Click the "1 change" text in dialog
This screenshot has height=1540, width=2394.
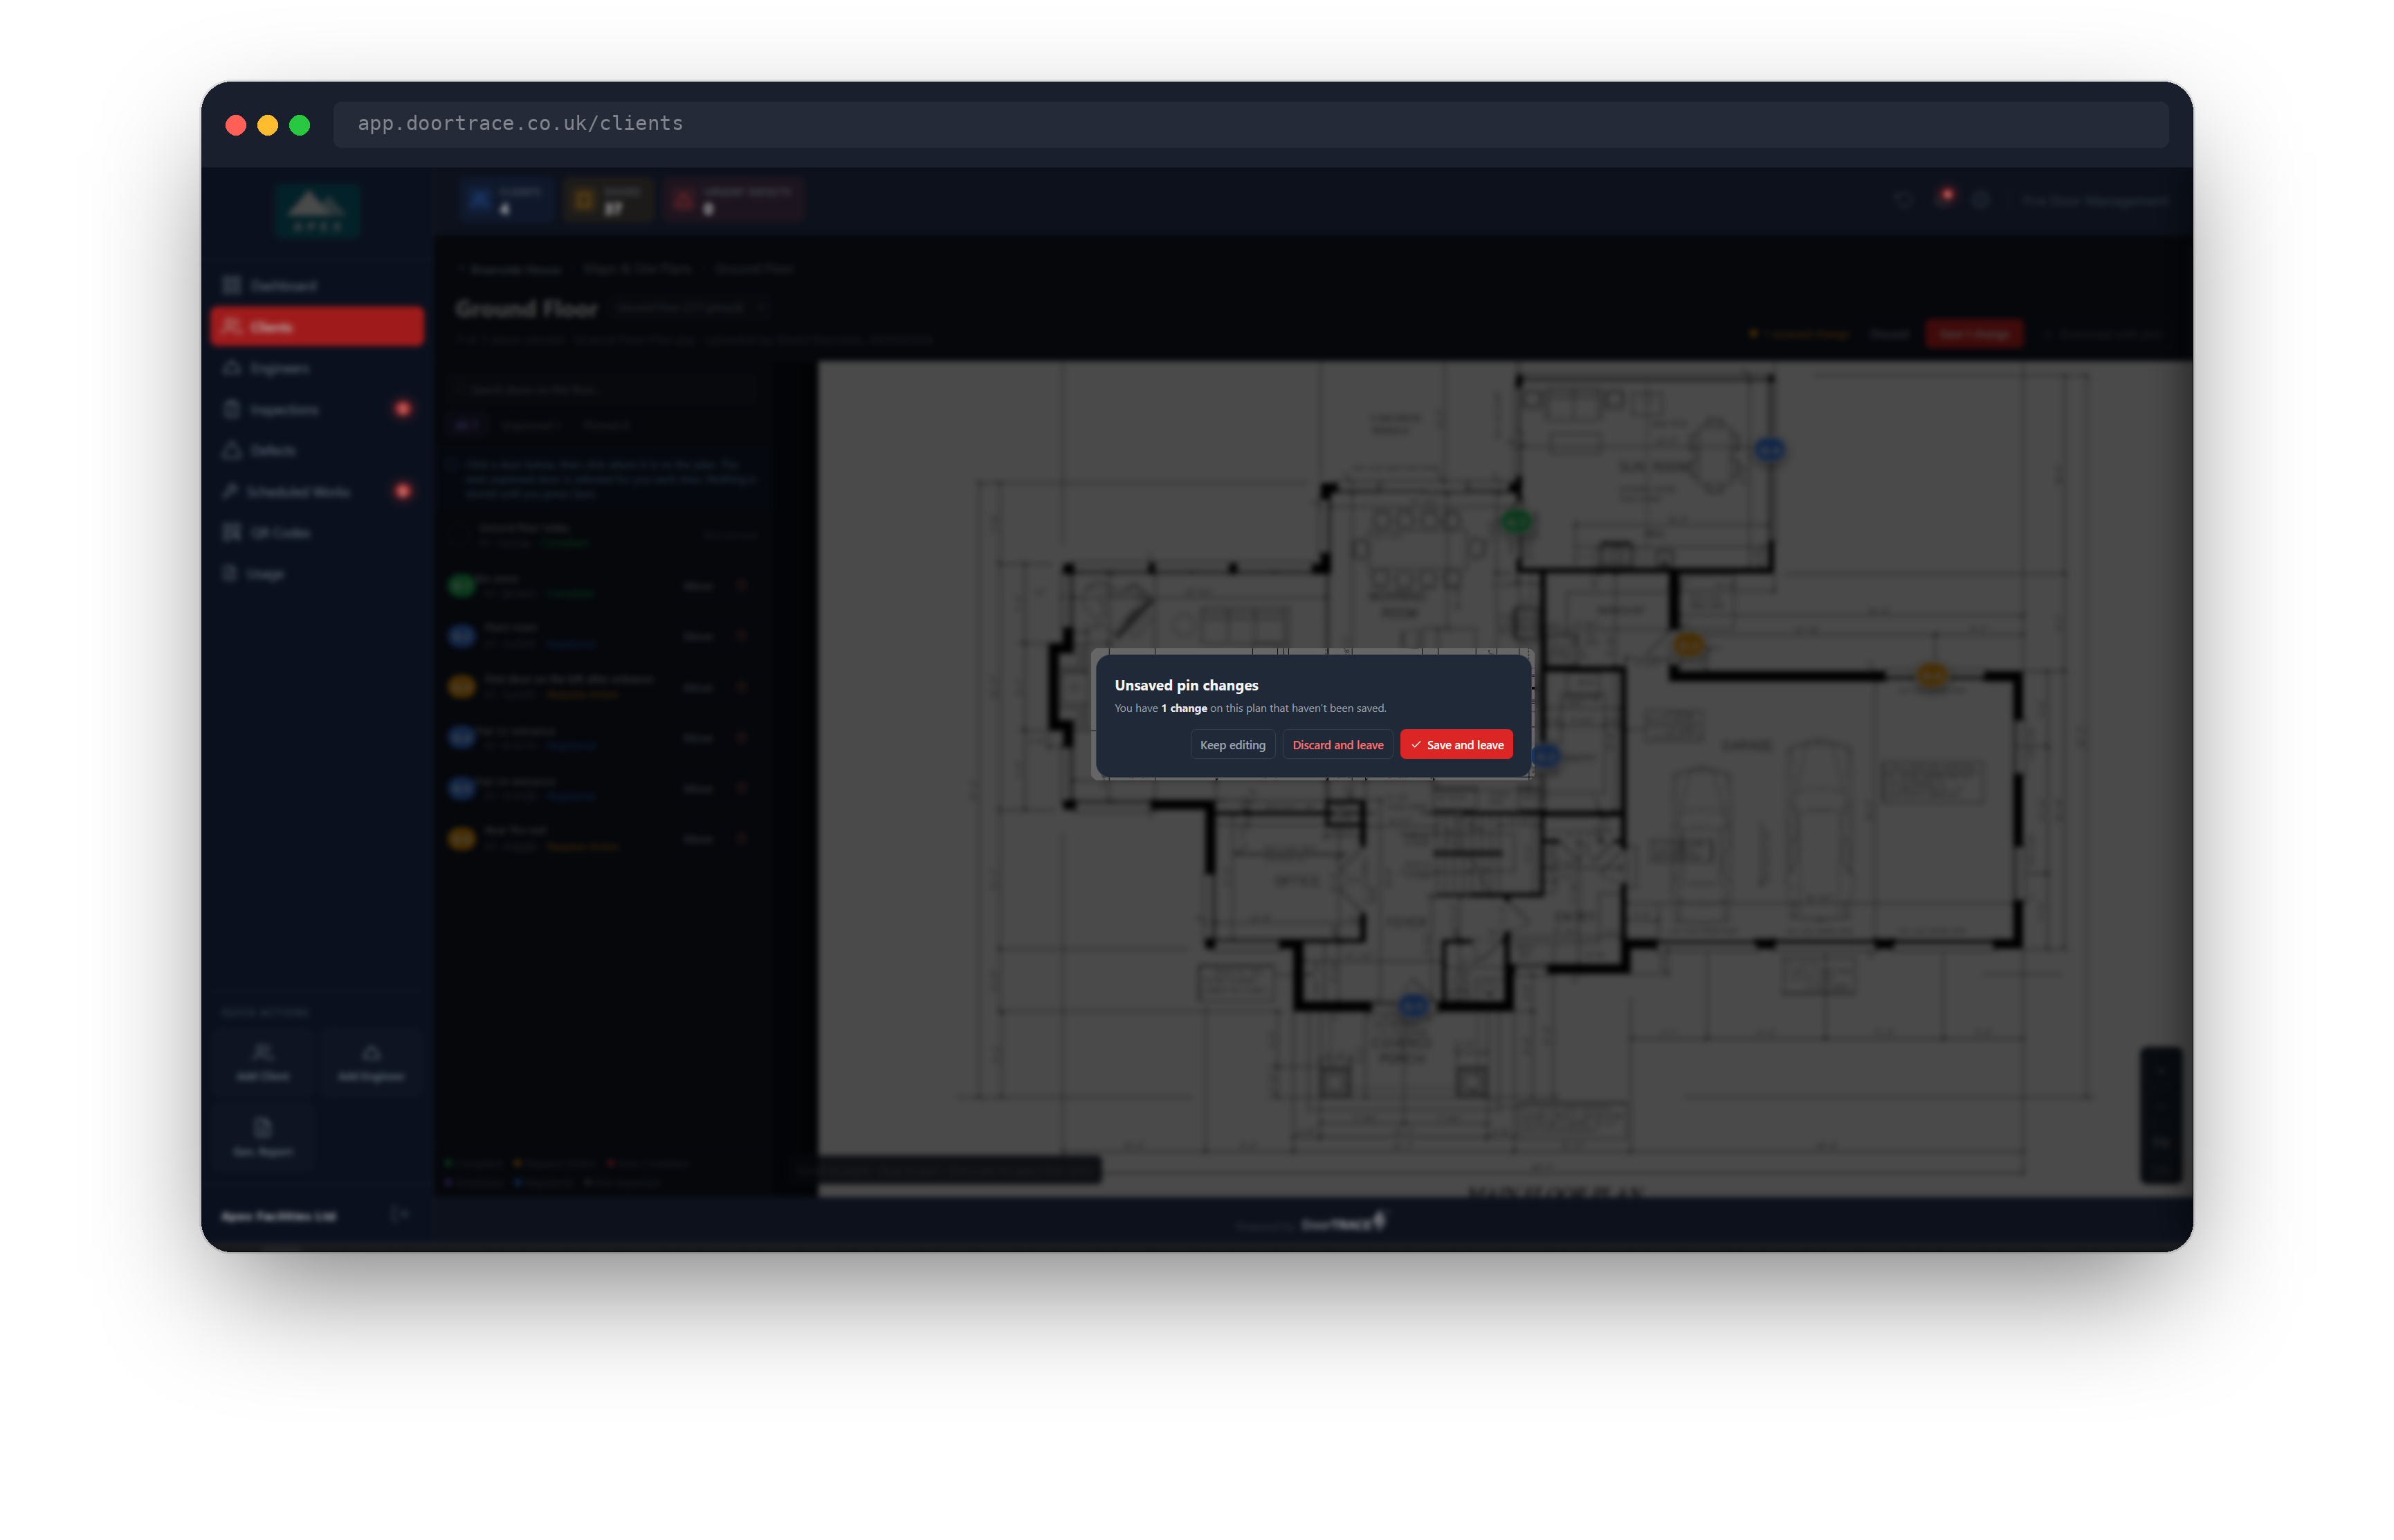(1184, 708)
